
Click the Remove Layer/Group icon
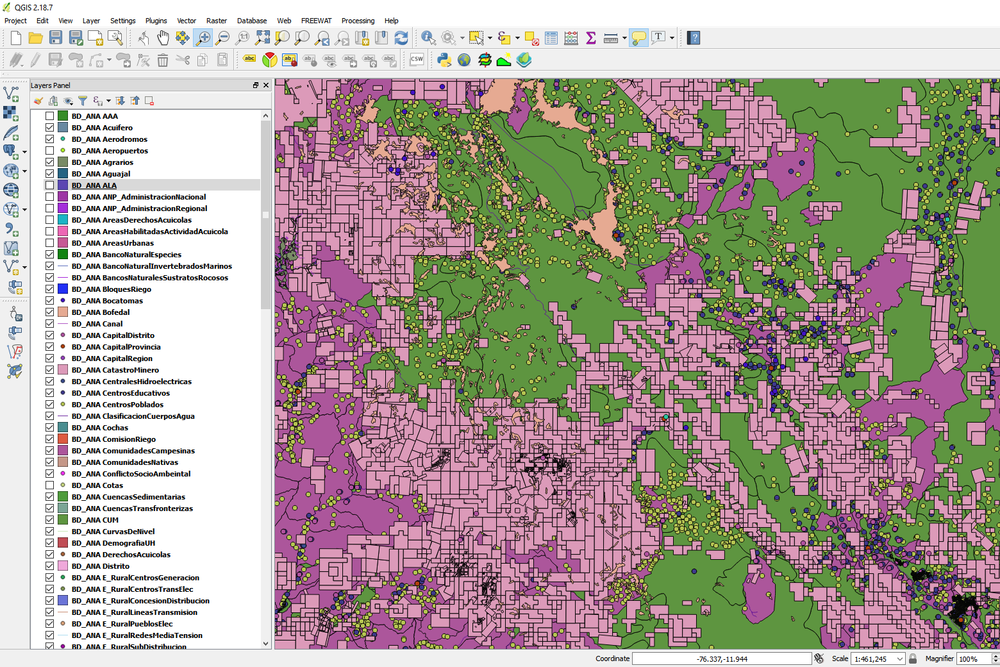[148, 100]
